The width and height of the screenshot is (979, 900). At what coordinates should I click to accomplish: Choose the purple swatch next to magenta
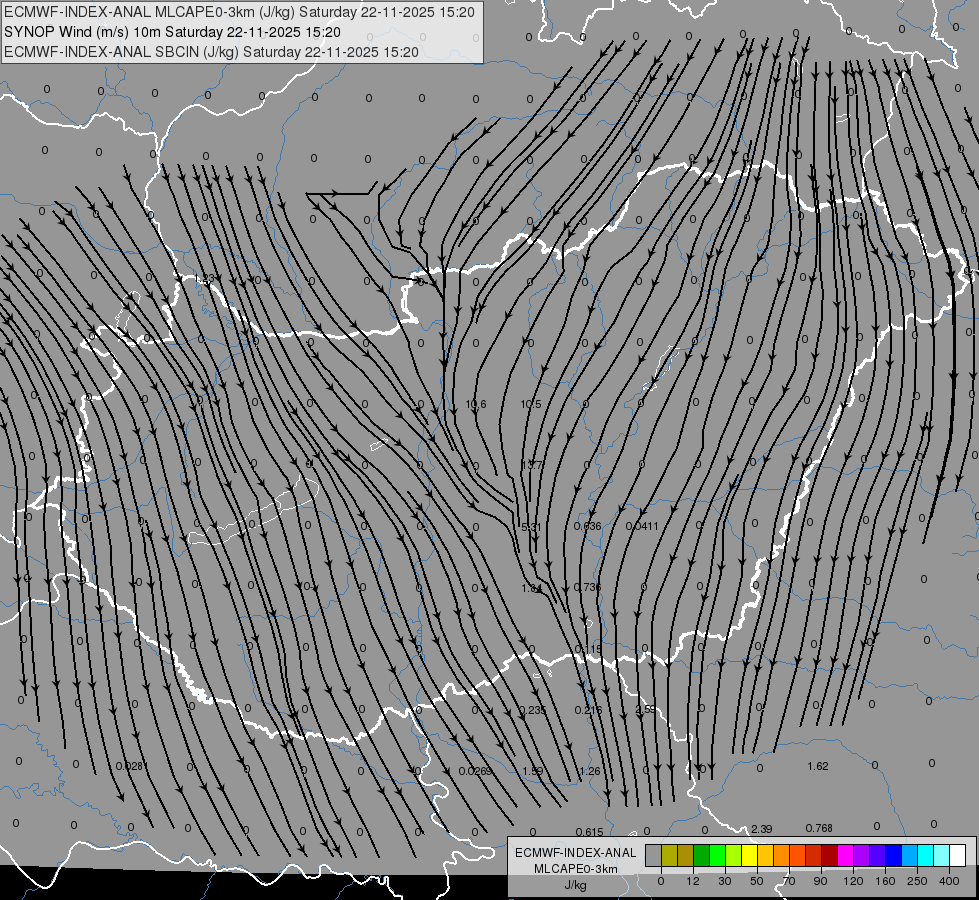click(x=862, y=855)
